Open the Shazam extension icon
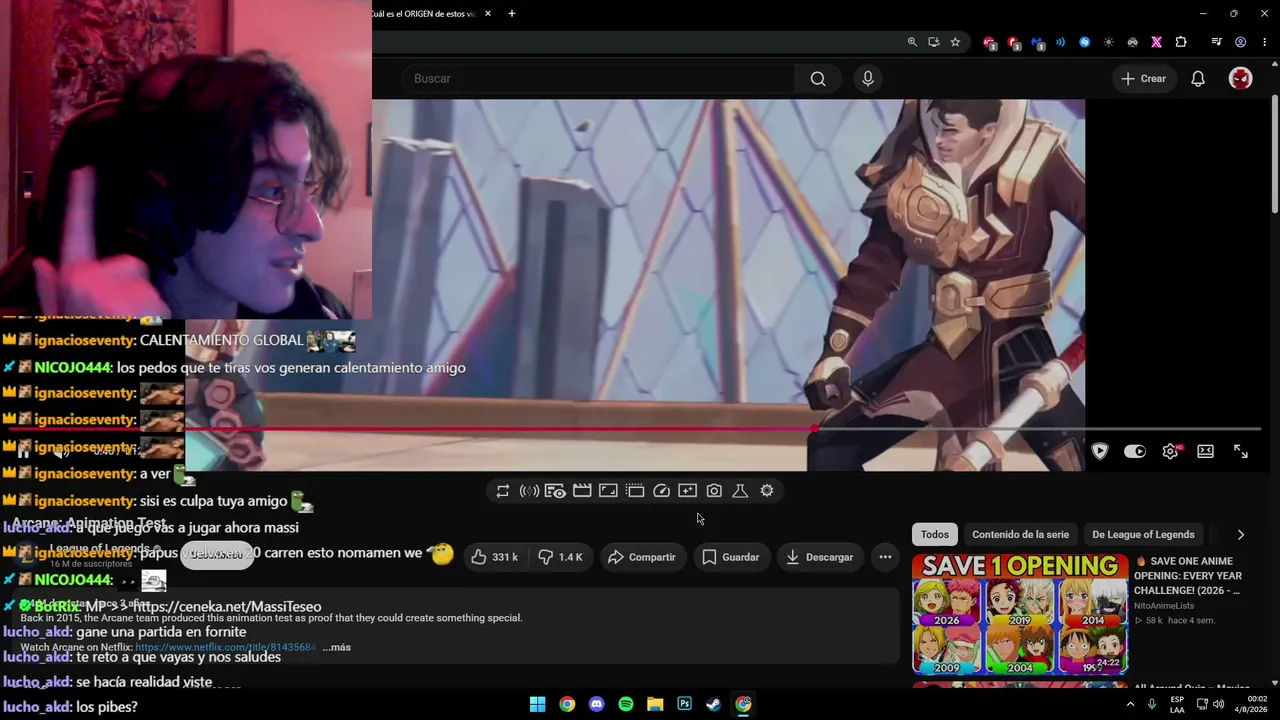The image size is (1280, 720). tap(1084, 42)
